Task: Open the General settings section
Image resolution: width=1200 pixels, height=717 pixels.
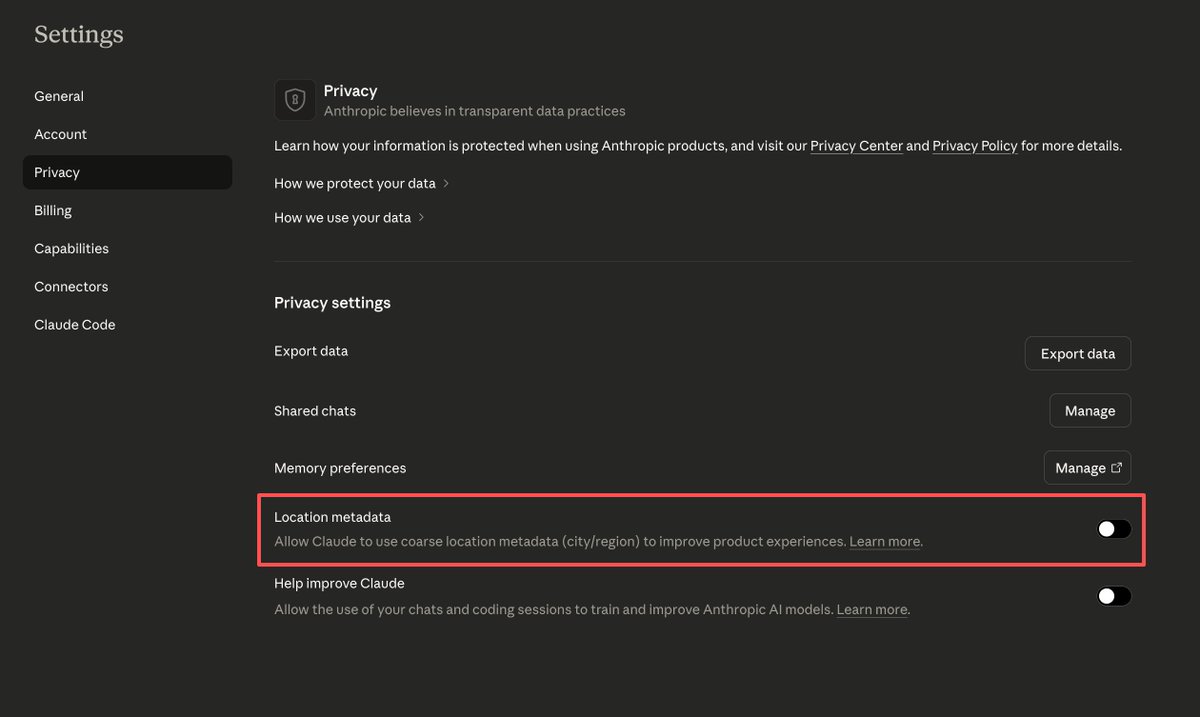Action: click(127, 96)
